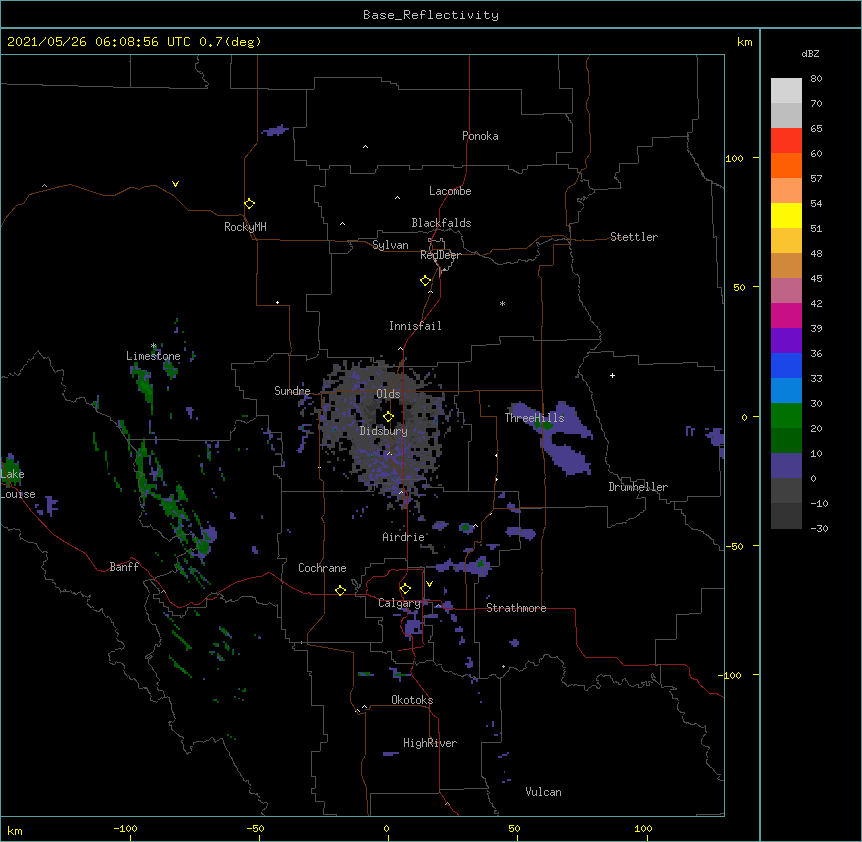Click the Okotoks town label
Viewport: 862px width, 842px height.
412,700
